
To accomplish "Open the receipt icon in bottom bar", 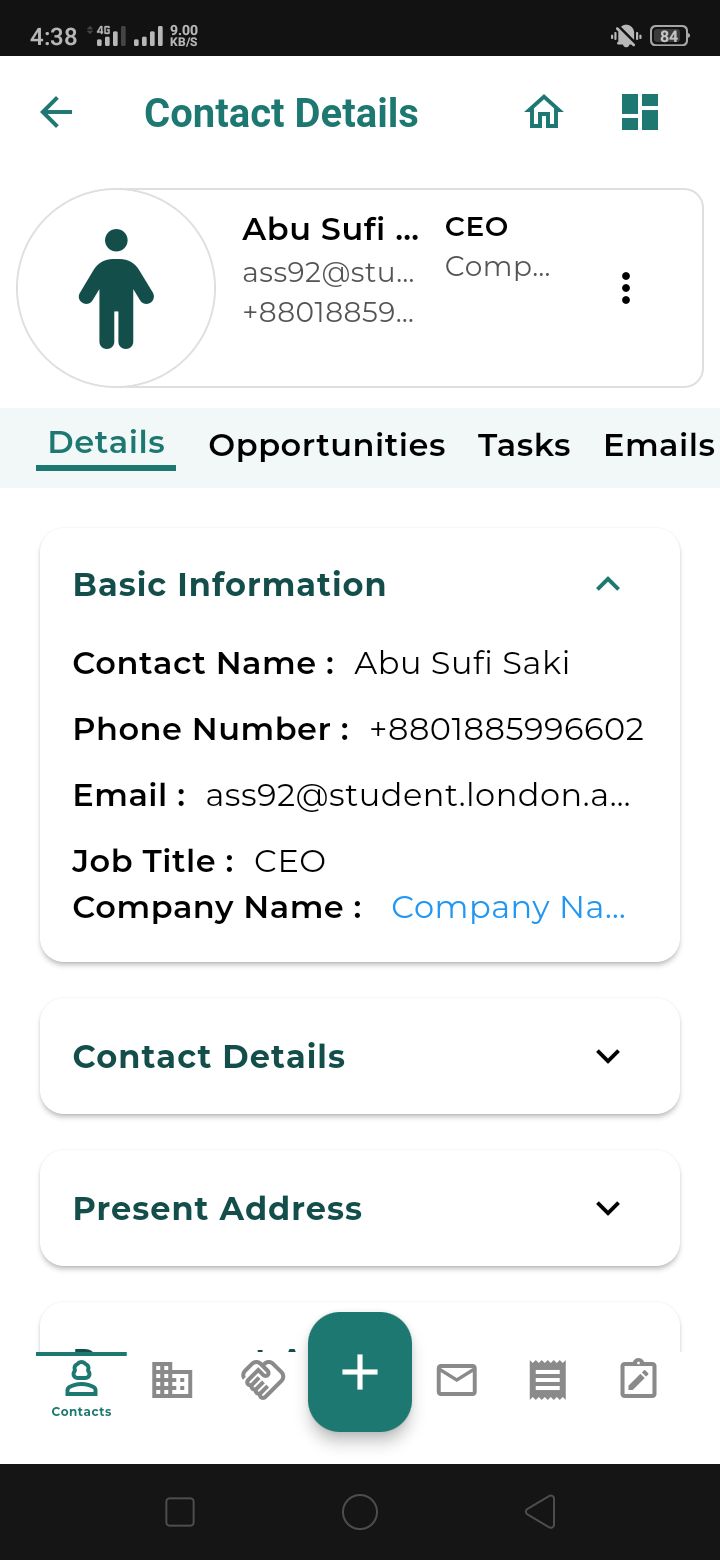I will (547, 1381).
